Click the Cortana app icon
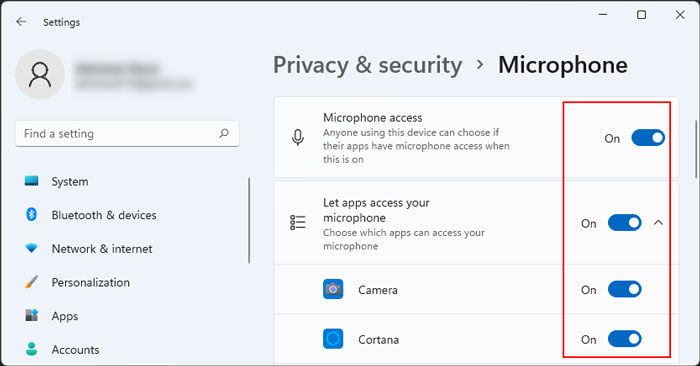 pos(333,339)
